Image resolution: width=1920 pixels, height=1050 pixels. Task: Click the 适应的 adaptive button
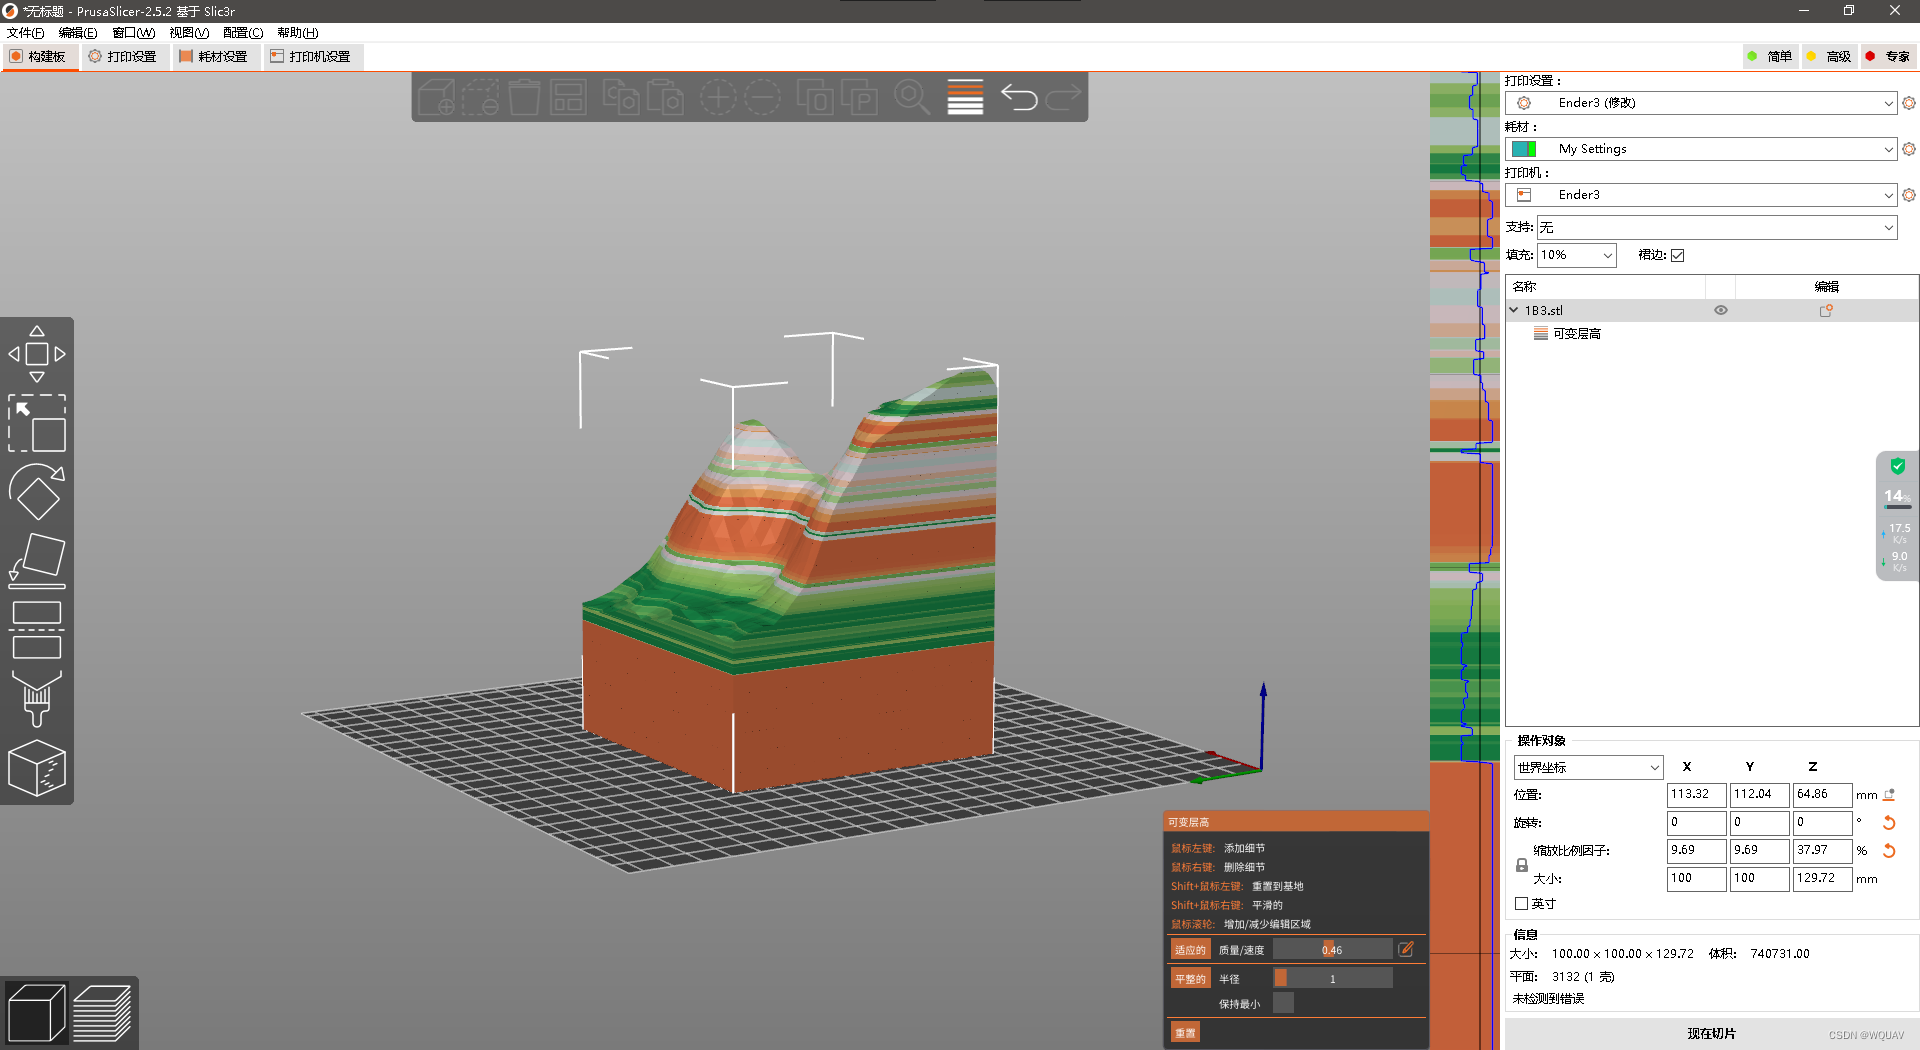(1190, 949)
